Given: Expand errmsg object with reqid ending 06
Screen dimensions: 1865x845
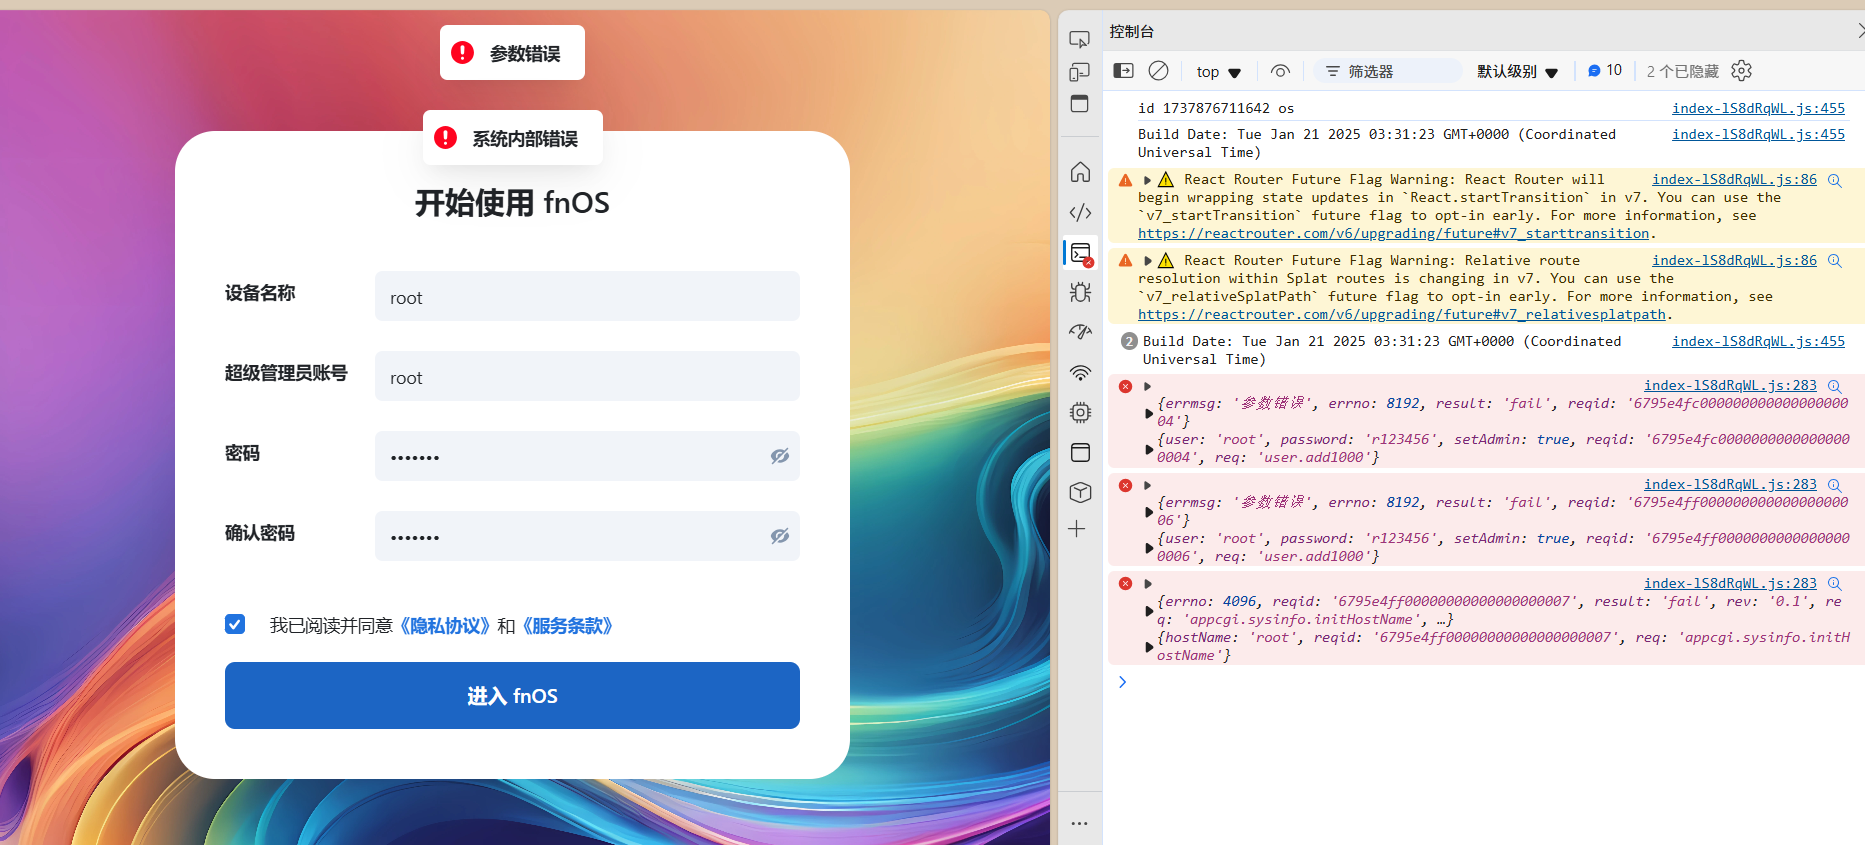Looking at the screenshot, I should point(1149,512).
